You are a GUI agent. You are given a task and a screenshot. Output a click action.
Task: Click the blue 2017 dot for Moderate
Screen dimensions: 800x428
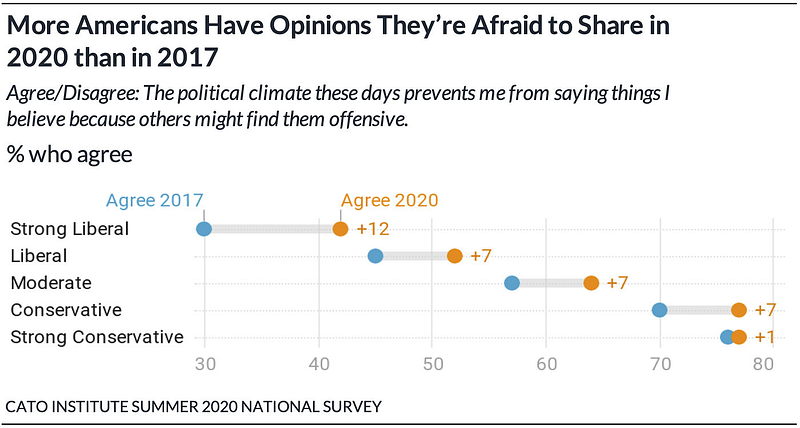pyautogui.click(x=512, y=283)
